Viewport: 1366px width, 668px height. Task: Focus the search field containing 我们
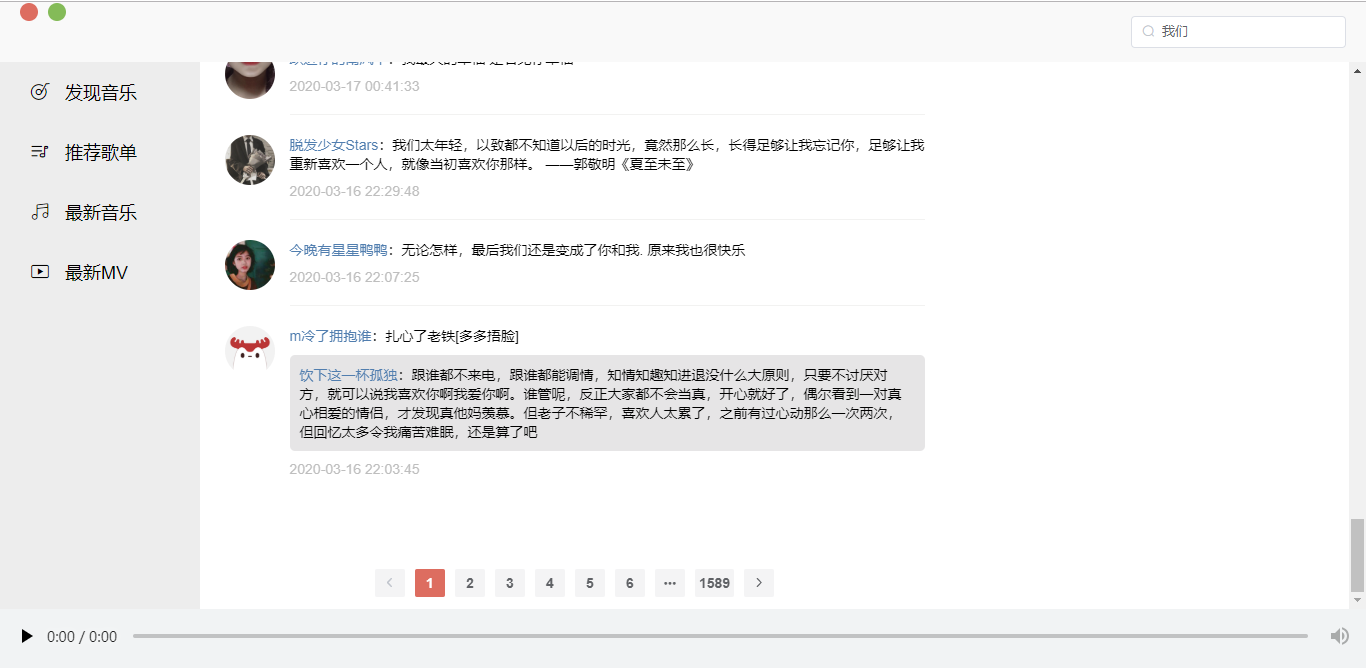(1238, 31)
